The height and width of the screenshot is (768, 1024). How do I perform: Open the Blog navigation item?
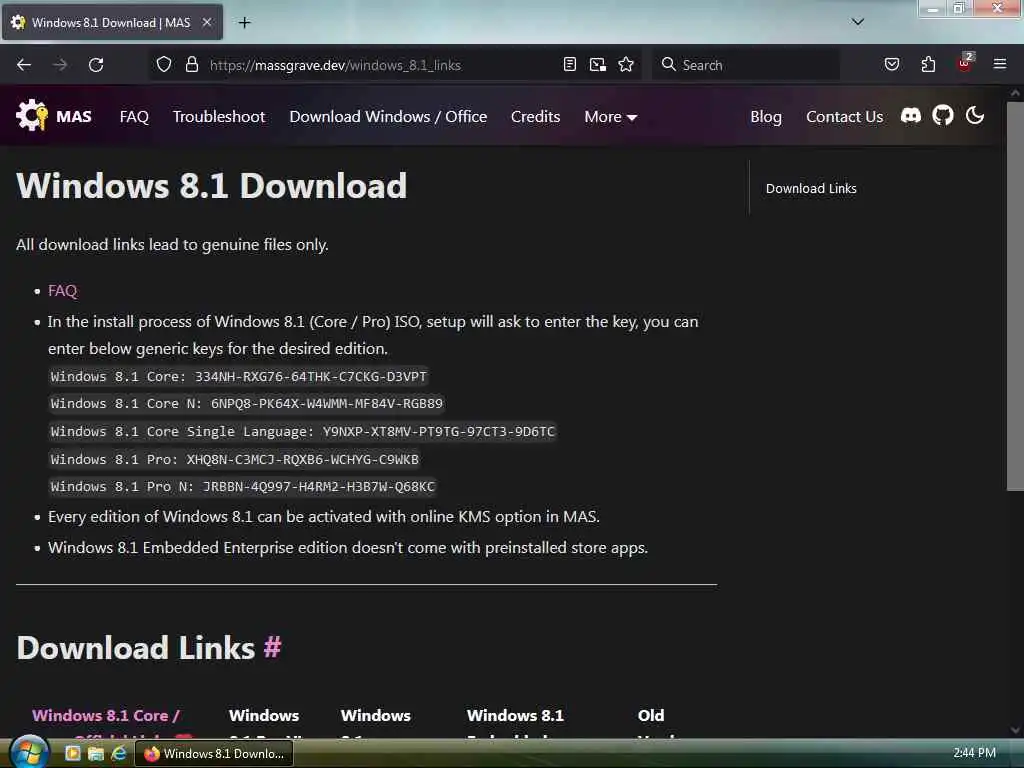pyautogui.click(x=766, y=117)
